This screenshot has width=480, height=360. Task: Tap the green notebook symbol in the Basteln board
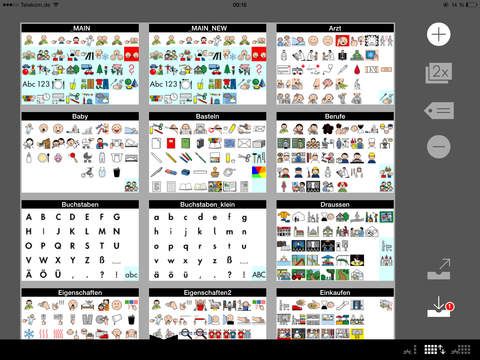[186, 143]
